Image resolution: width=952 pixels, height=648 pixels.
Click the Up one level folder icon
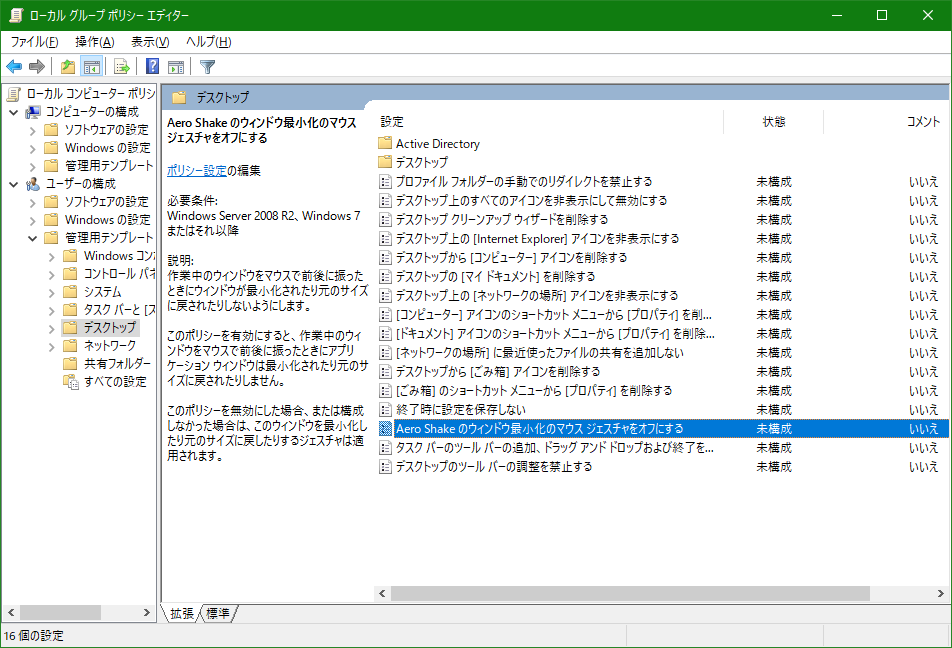tap(67, 66)
